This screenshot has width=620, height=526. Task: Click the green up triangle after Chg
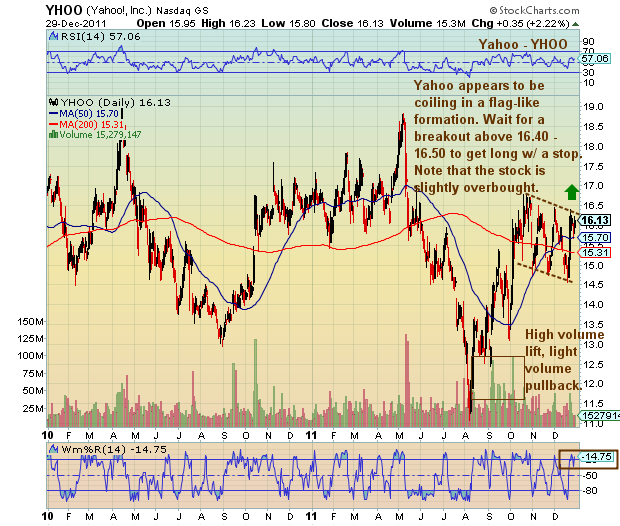pyautogui.click(x=576, y=24)
